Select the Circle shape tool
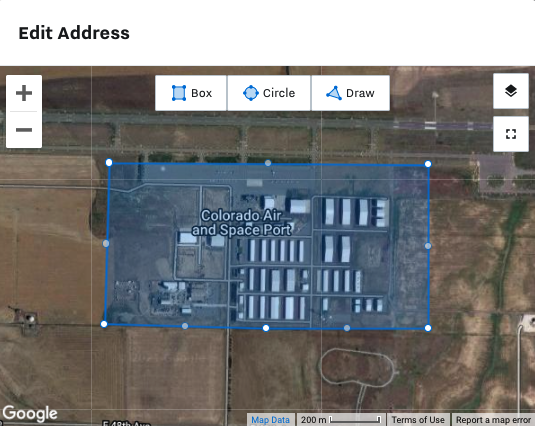Screen dimensions: 535x427 269,93
